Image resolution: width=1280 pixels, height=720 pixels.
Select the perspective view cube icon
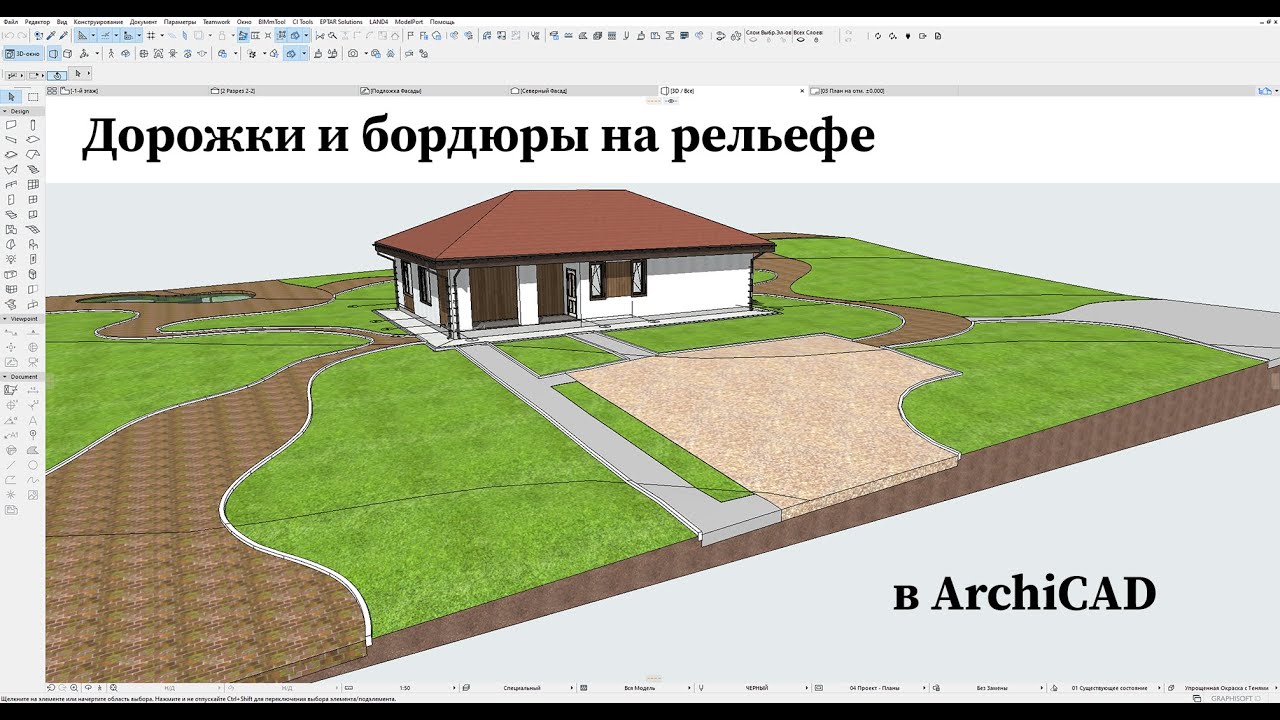tap(54, 53)
